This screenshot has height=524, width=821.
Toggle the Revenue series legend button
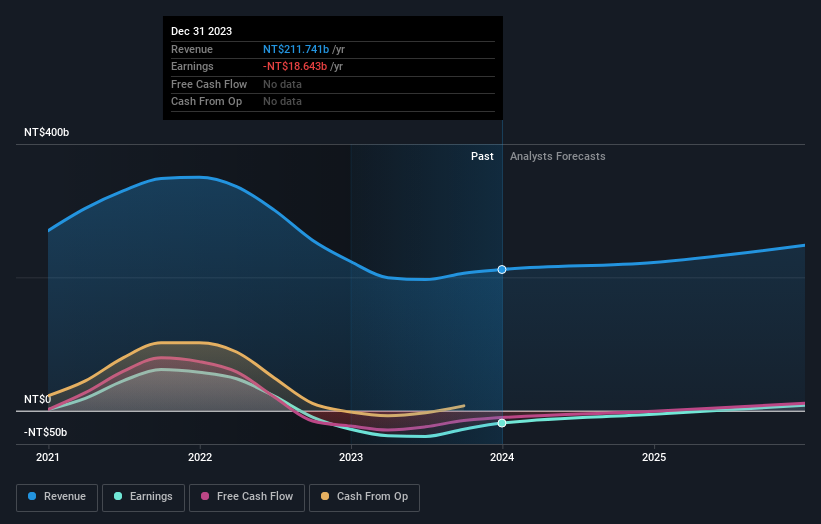(57, 497)
